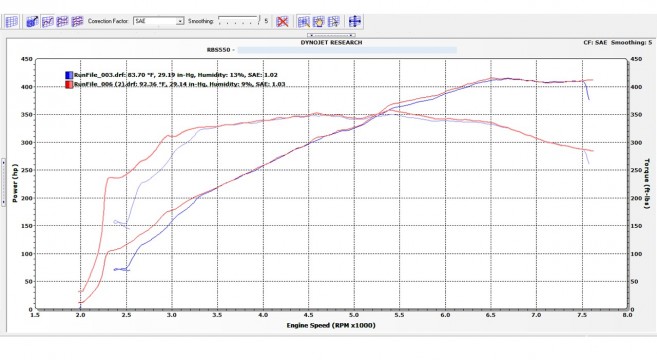Select the fourth graph layout icon
This screenshot has width=657, height=360.
78,21
